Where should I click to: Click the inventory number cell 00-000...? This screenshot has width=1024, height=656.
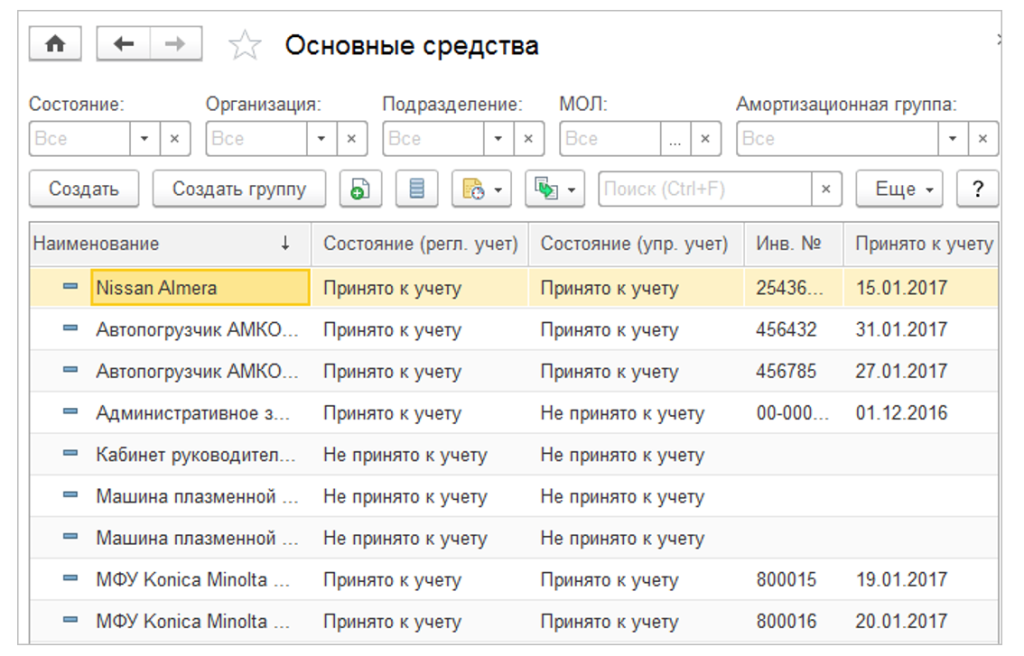point(792,413)
